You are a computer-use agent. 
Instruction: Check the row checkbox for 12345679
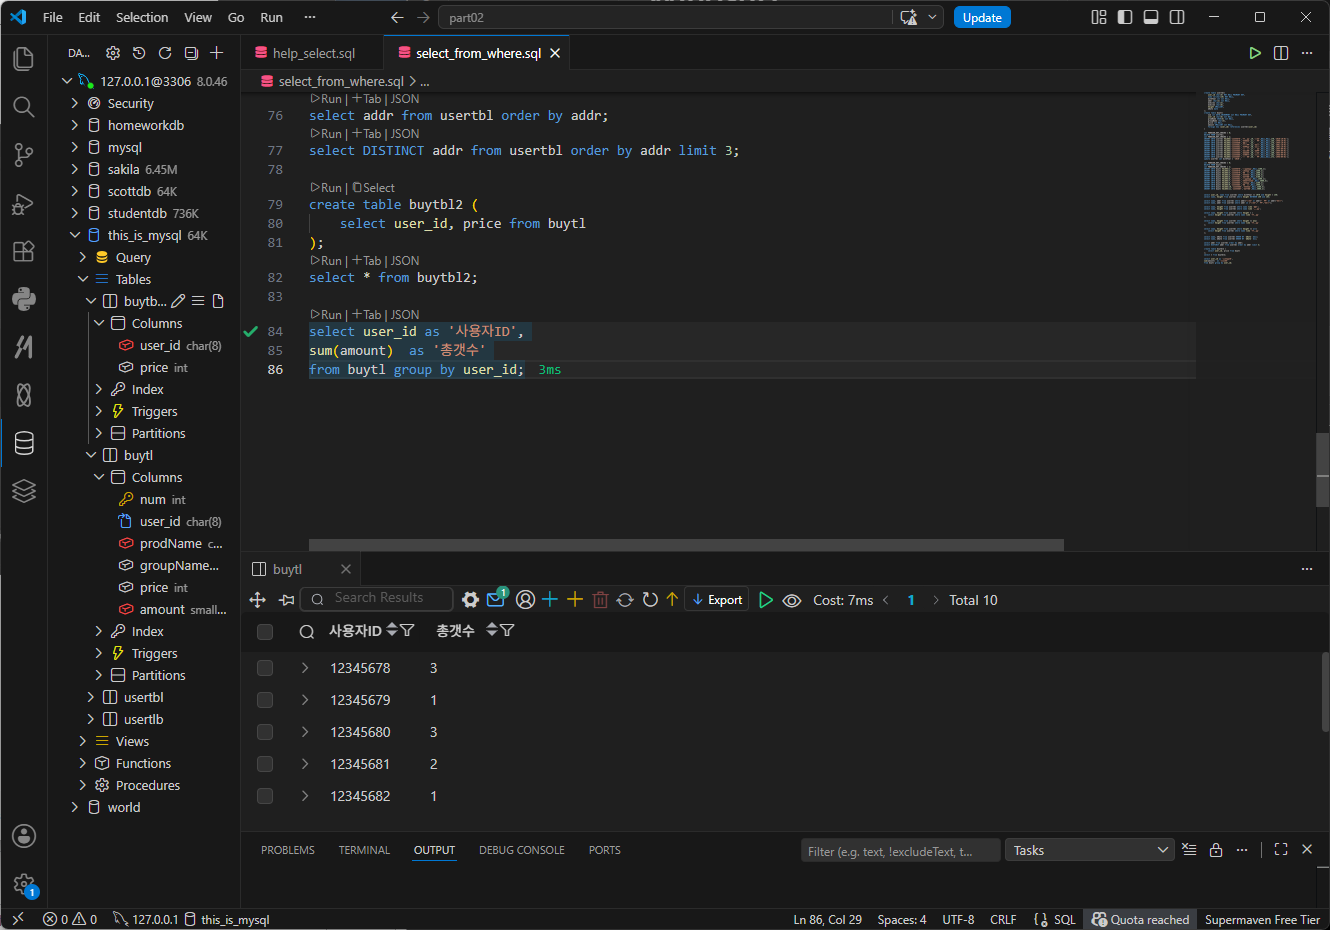(x=265, y=700)
